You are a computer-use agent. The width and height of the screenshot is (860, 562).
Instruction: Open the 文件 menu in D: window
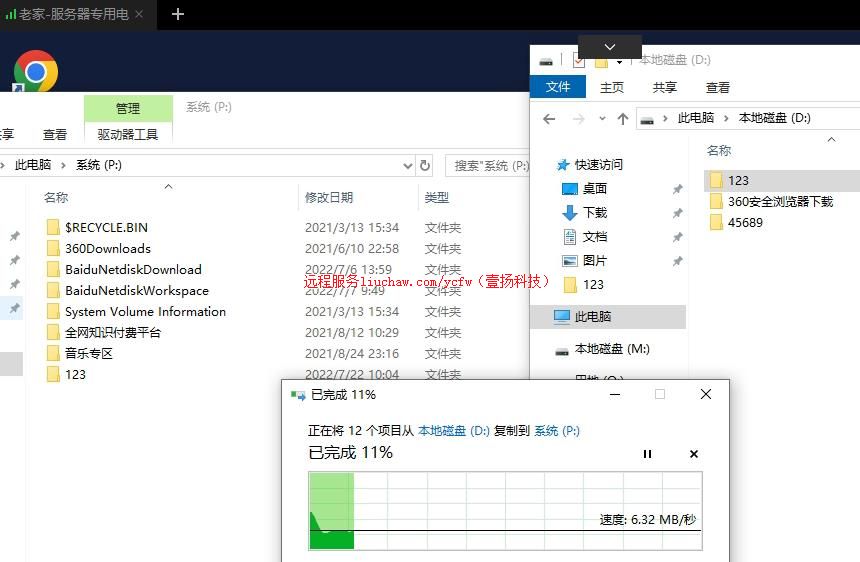tap(558, 87)
